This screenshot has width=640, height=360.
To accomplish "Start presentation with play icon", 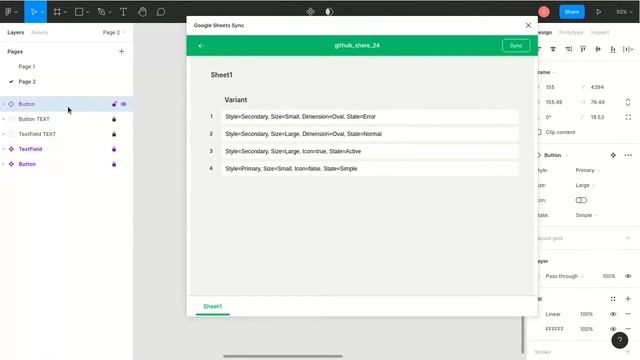I will coord(598,12).
